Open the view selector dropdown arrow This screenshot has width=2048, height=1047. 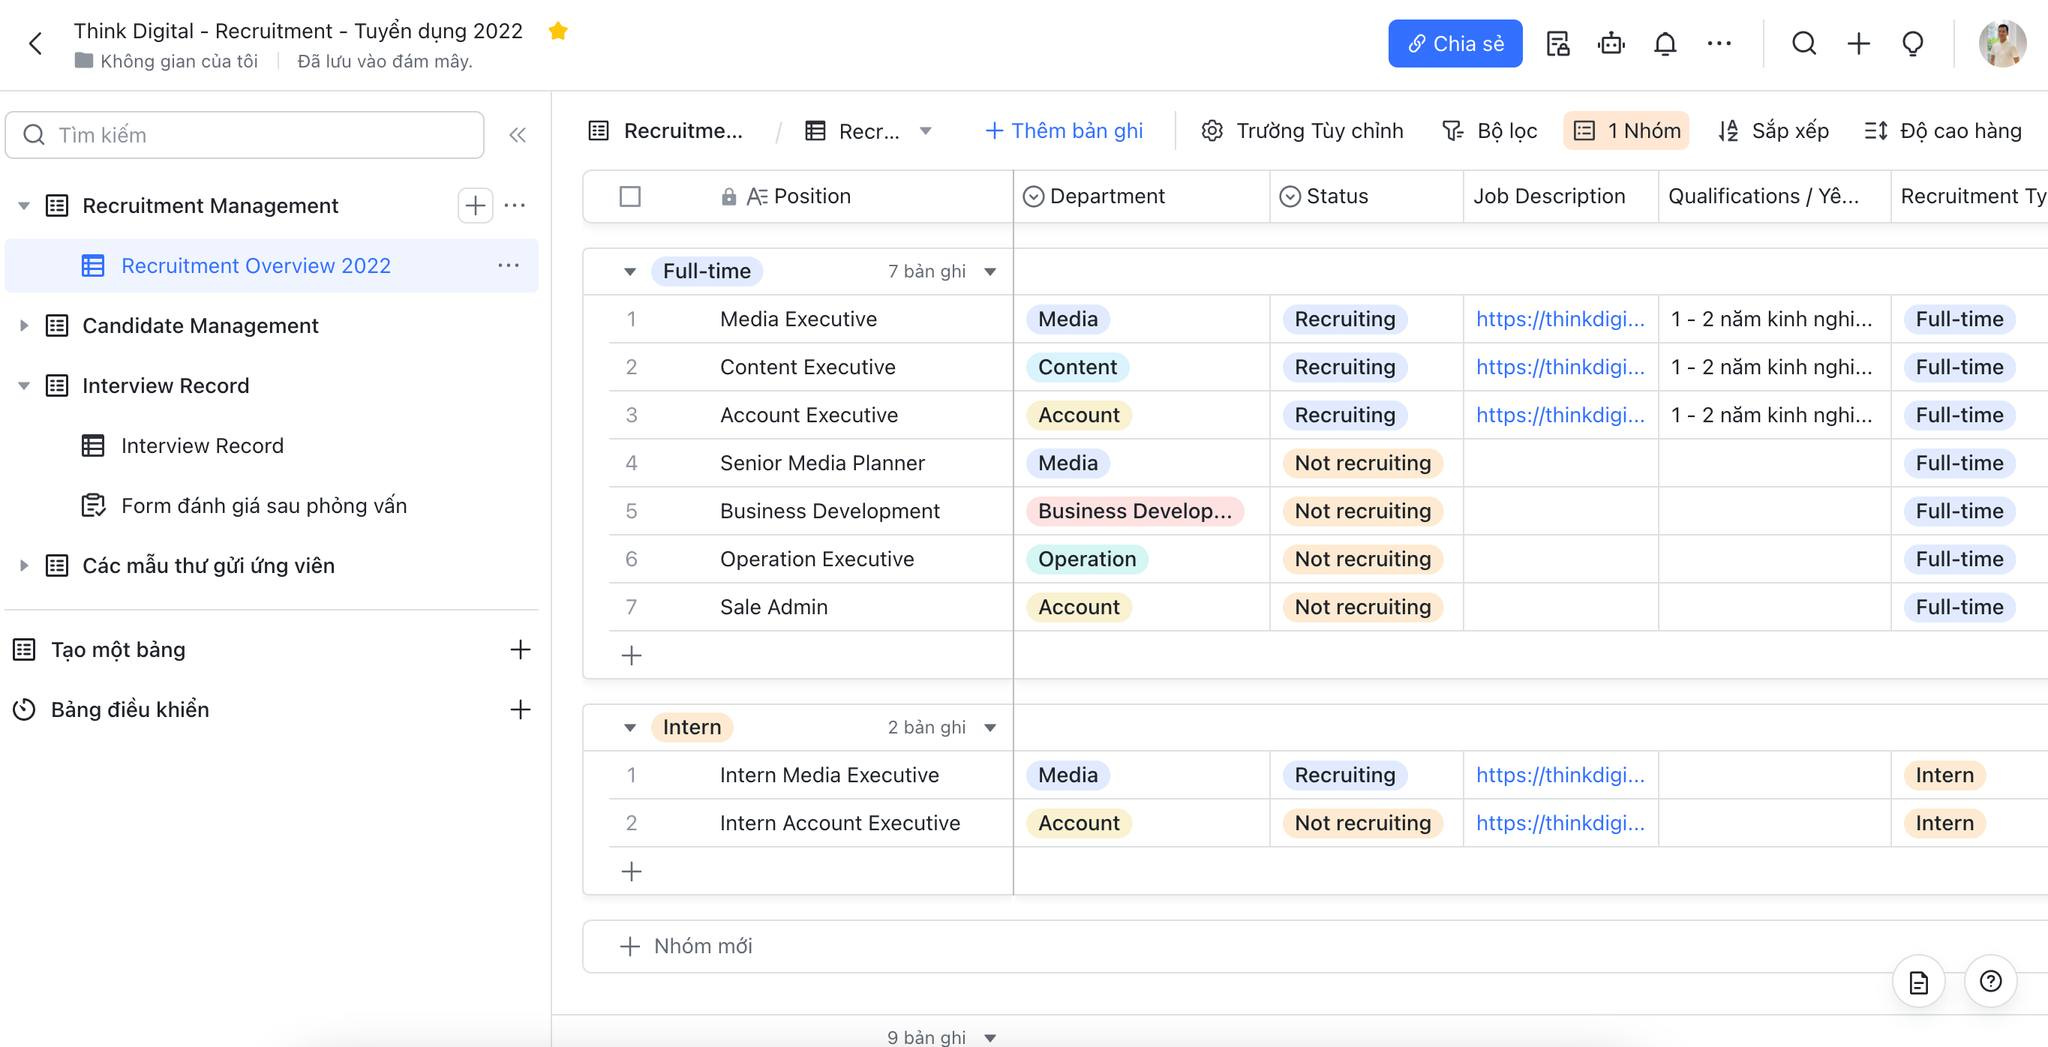tap(925, 131)
